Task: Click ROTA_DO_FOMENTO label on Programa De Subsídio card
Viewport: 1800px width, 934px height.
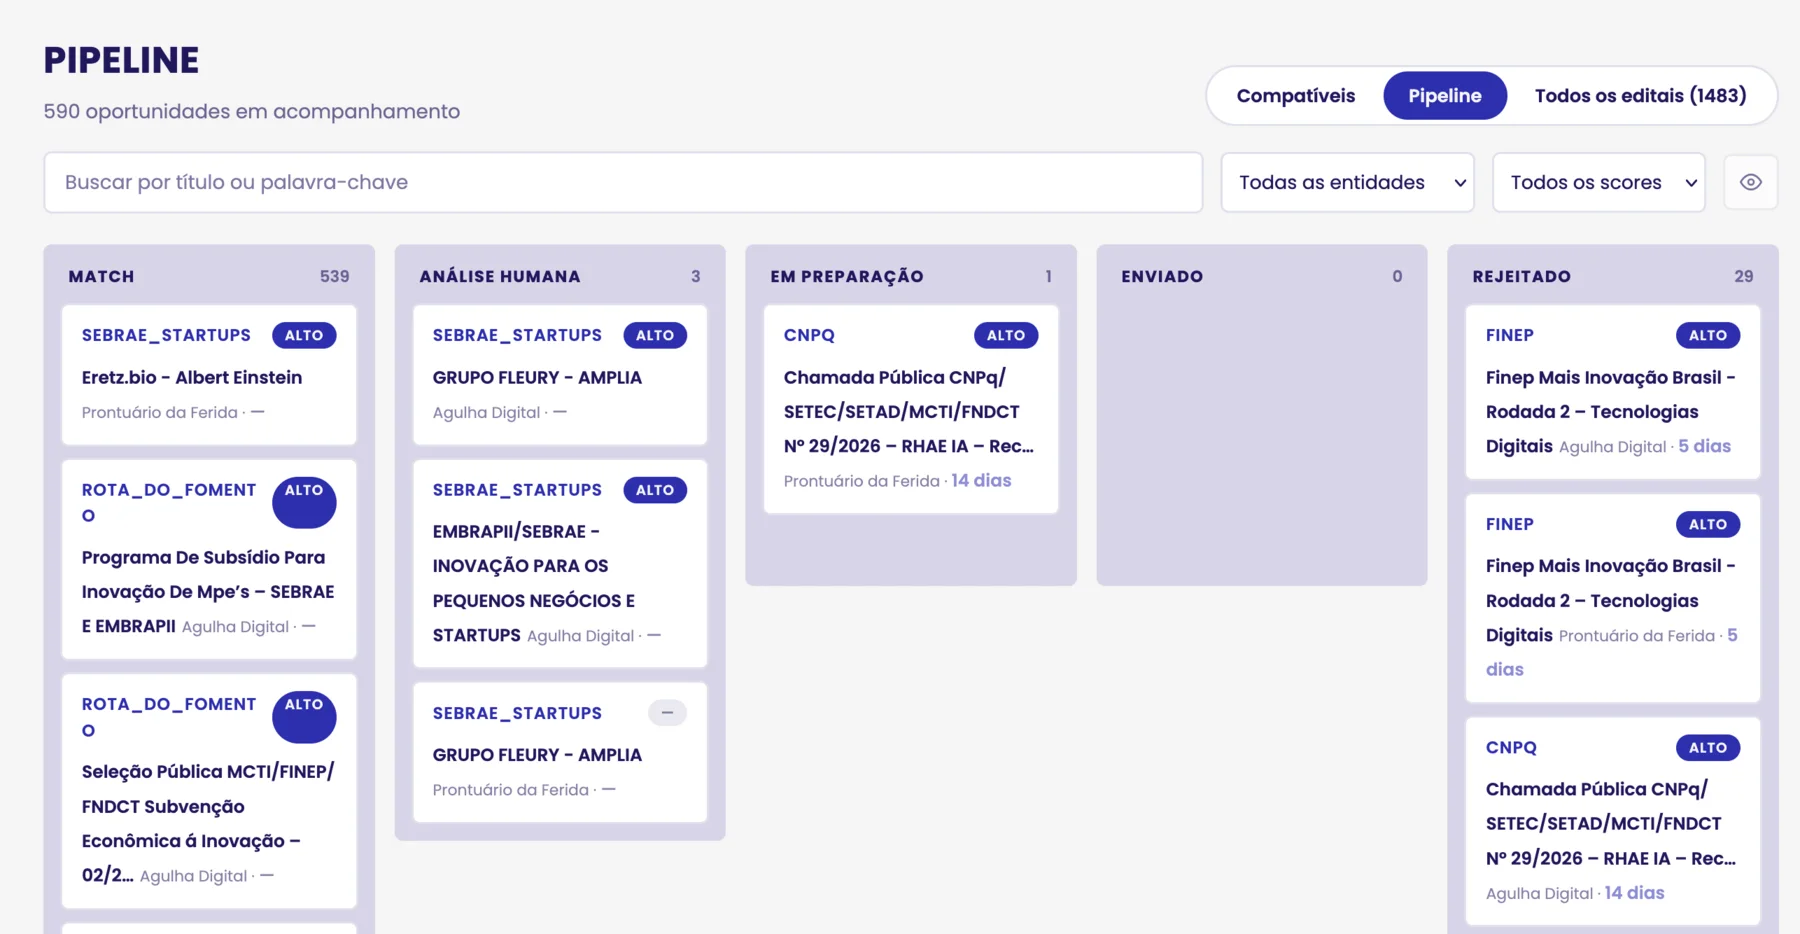Action: click(169, 502)
